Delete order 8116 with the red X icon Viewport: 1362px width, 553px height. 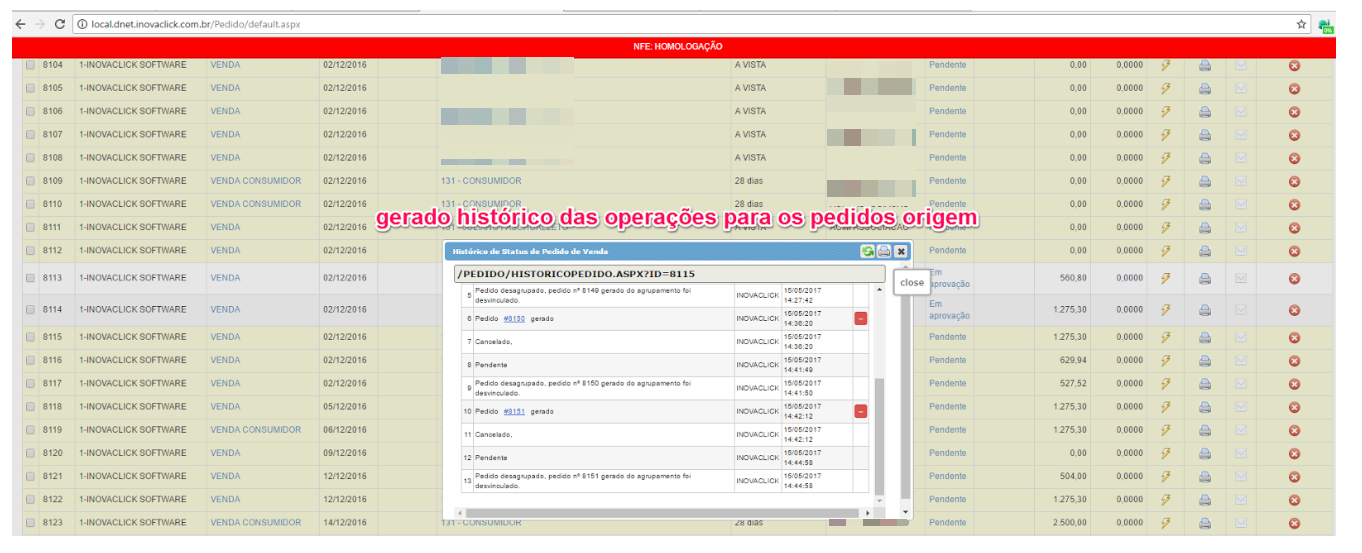tap(1294, 360)
